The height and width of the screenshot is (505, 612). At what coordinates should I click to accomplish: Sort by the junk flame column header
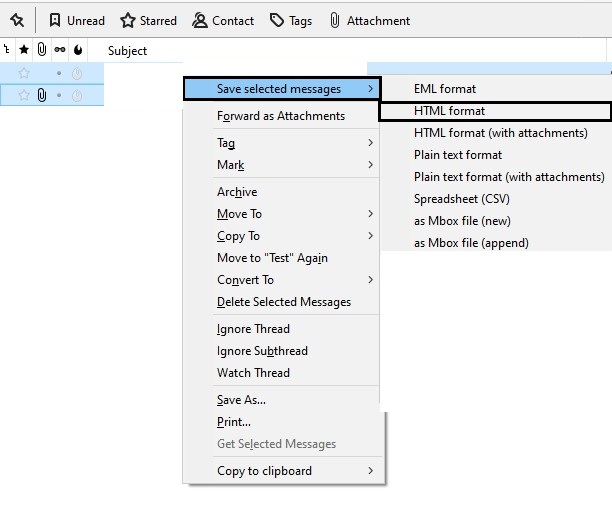pyautogui.click(x=78, y=50)
